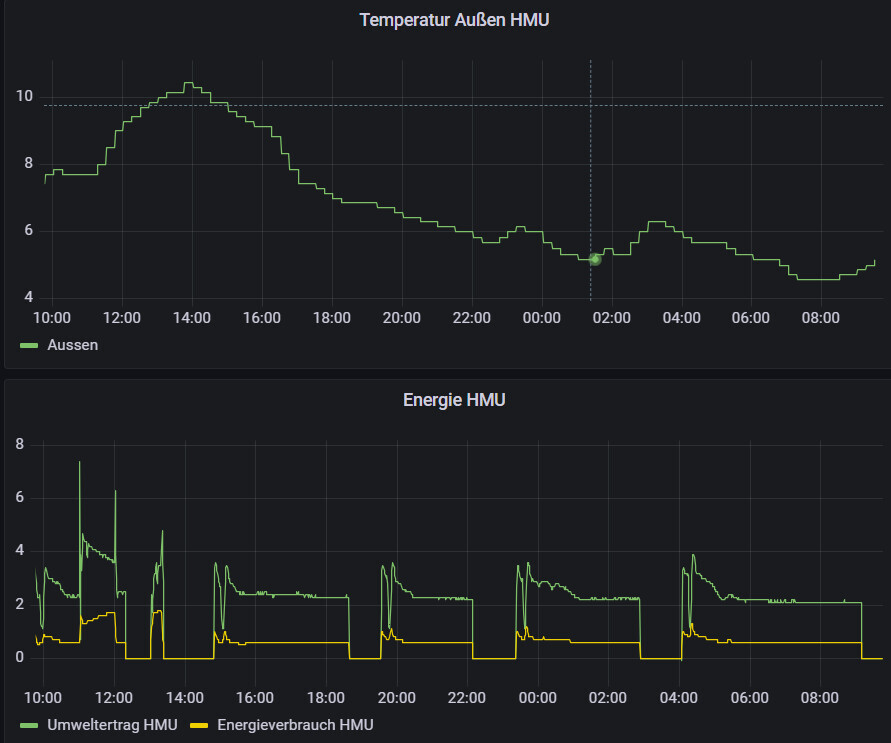
Task: Click the yellow swatch beside Energieverbrauch HMU
Action: pyautogui.click(x=199, y=725)
